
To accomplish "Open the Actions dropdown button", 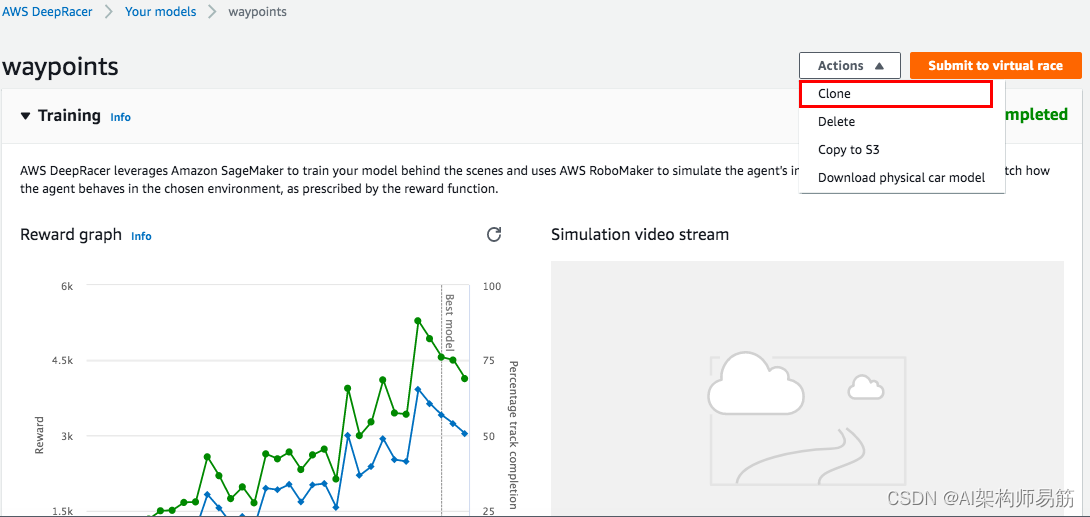I will (x=850, y=65).
